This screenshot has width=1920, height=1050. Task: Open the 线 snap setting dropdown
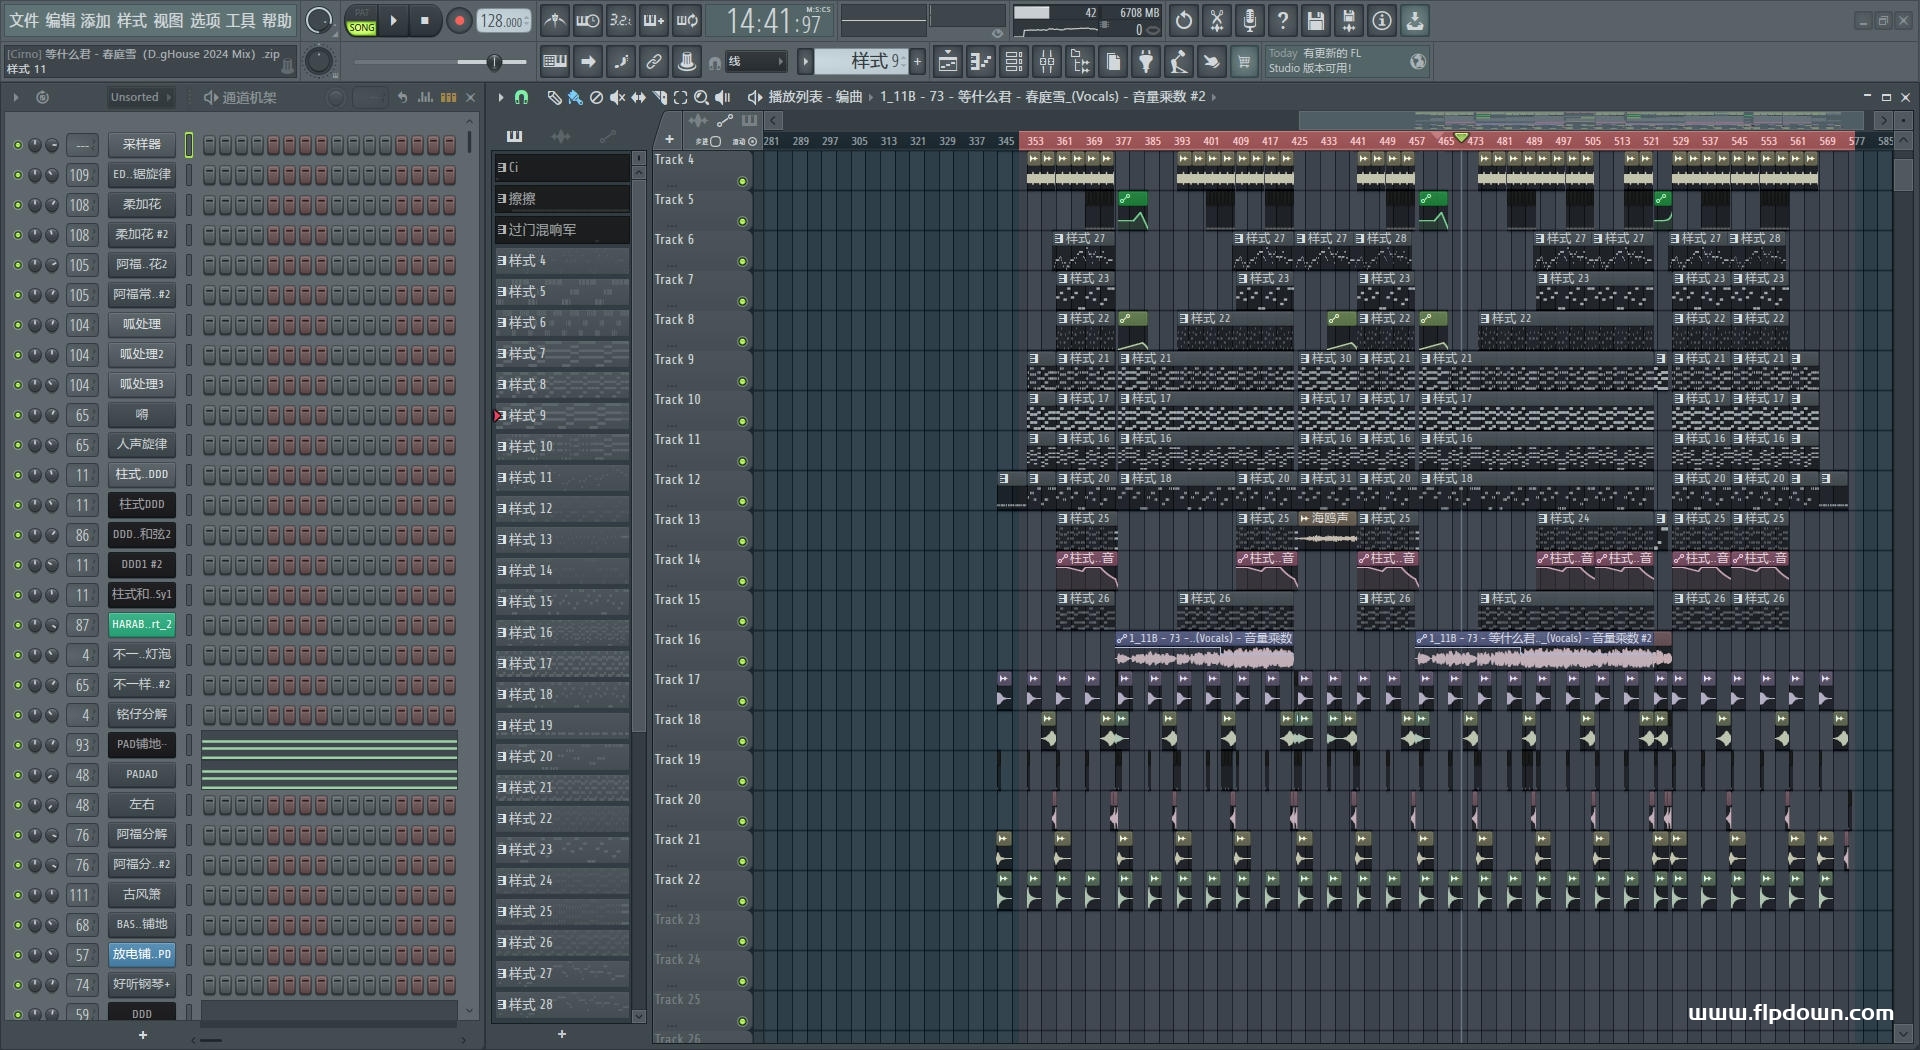pyautogui.click(x=756, y=62)
